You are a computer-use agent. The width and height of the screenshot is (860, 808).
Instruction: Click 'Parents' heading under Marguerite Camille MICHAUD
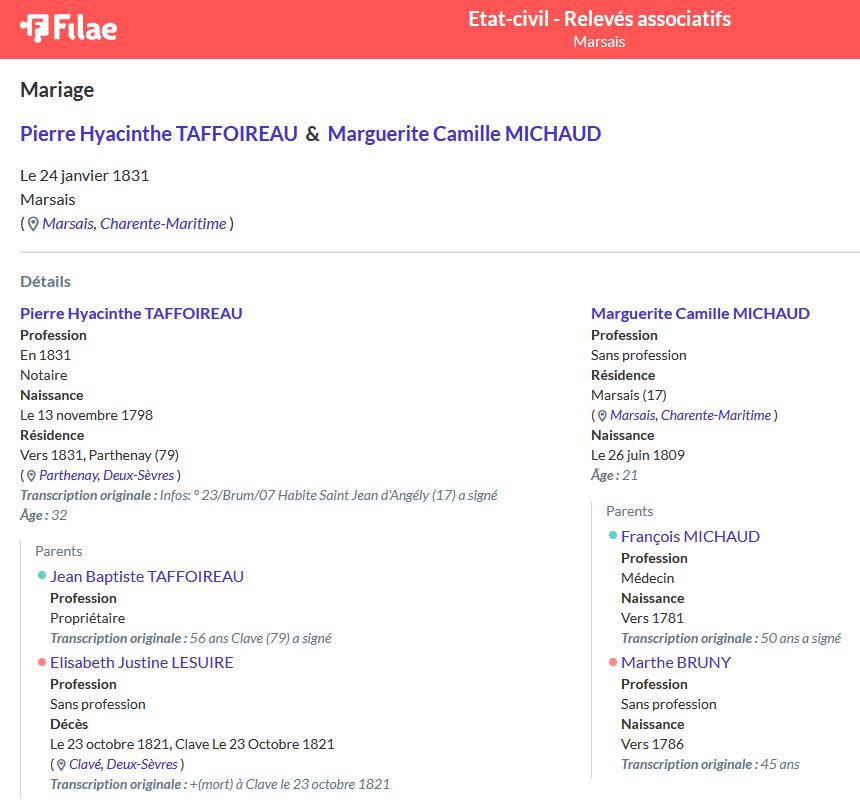(630, 512)
